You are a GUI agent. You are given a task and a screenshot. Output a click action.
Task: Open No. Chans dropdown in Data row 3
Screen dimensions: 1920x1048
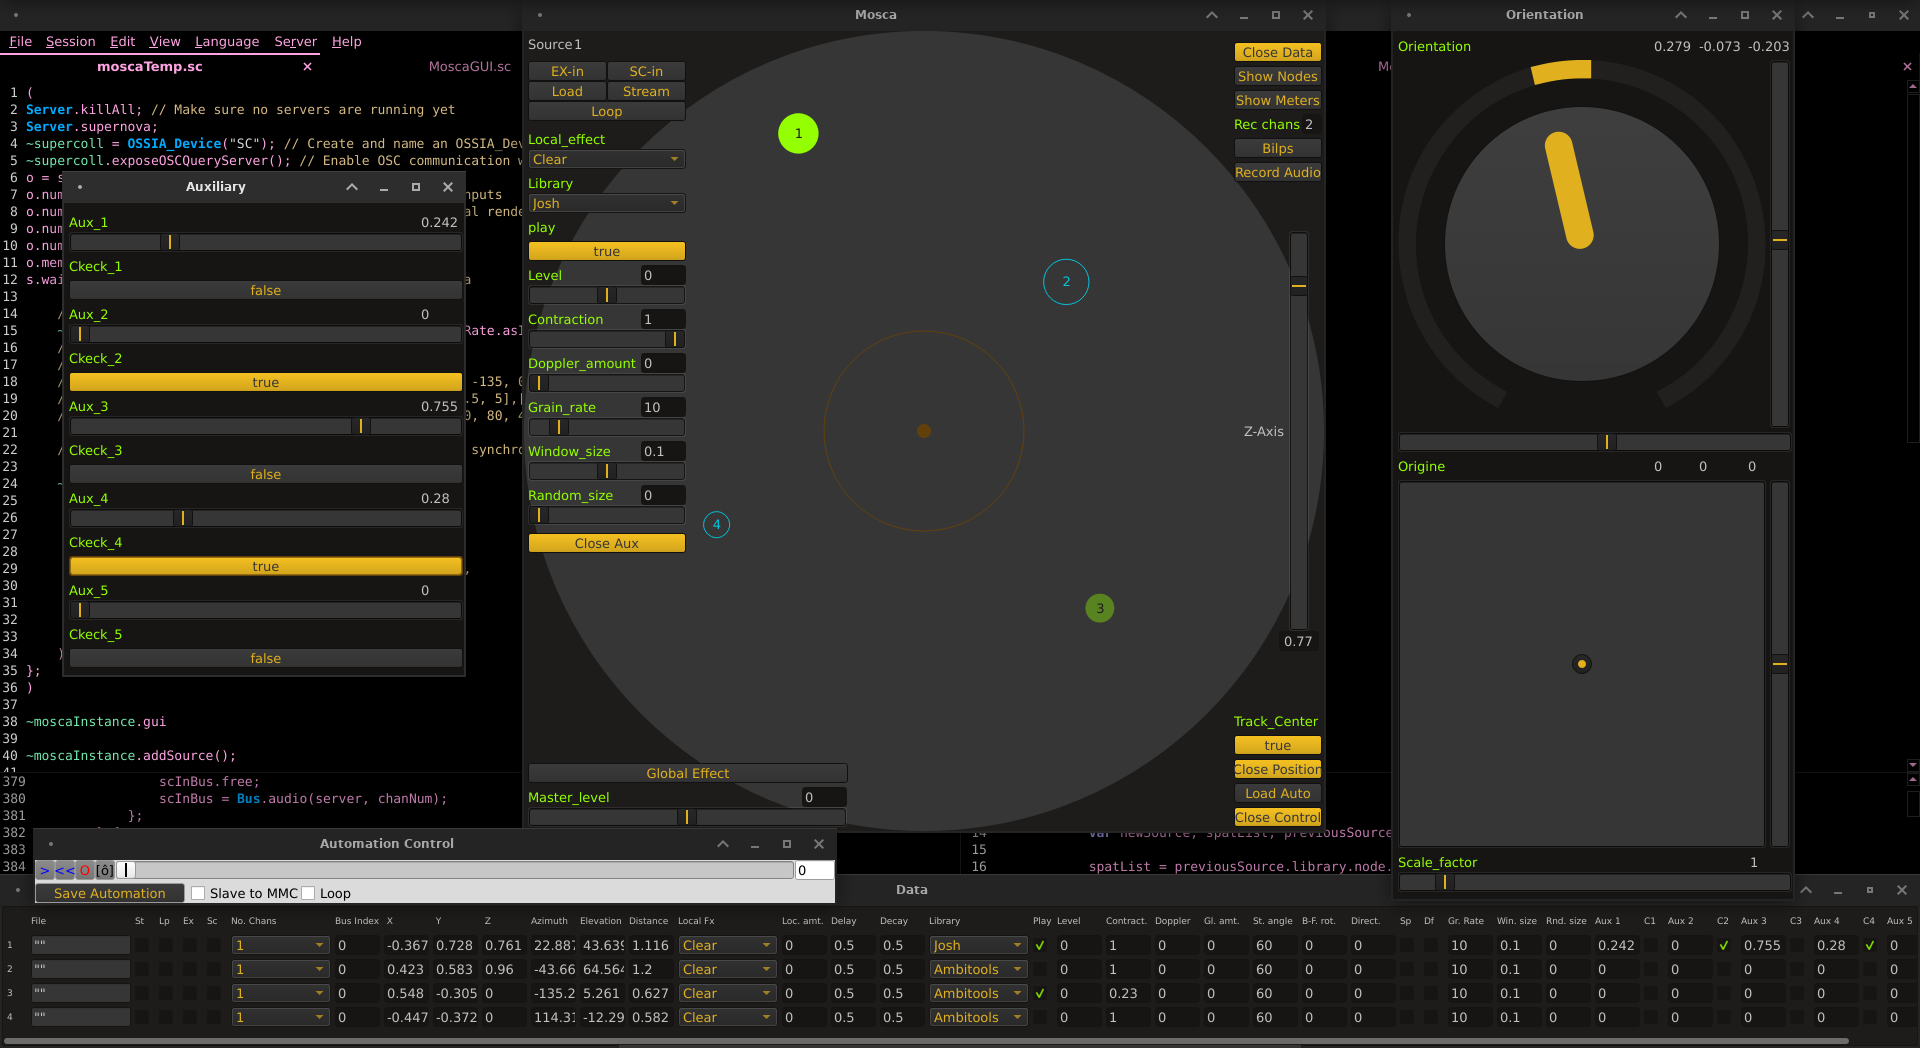tap(279, 993)
